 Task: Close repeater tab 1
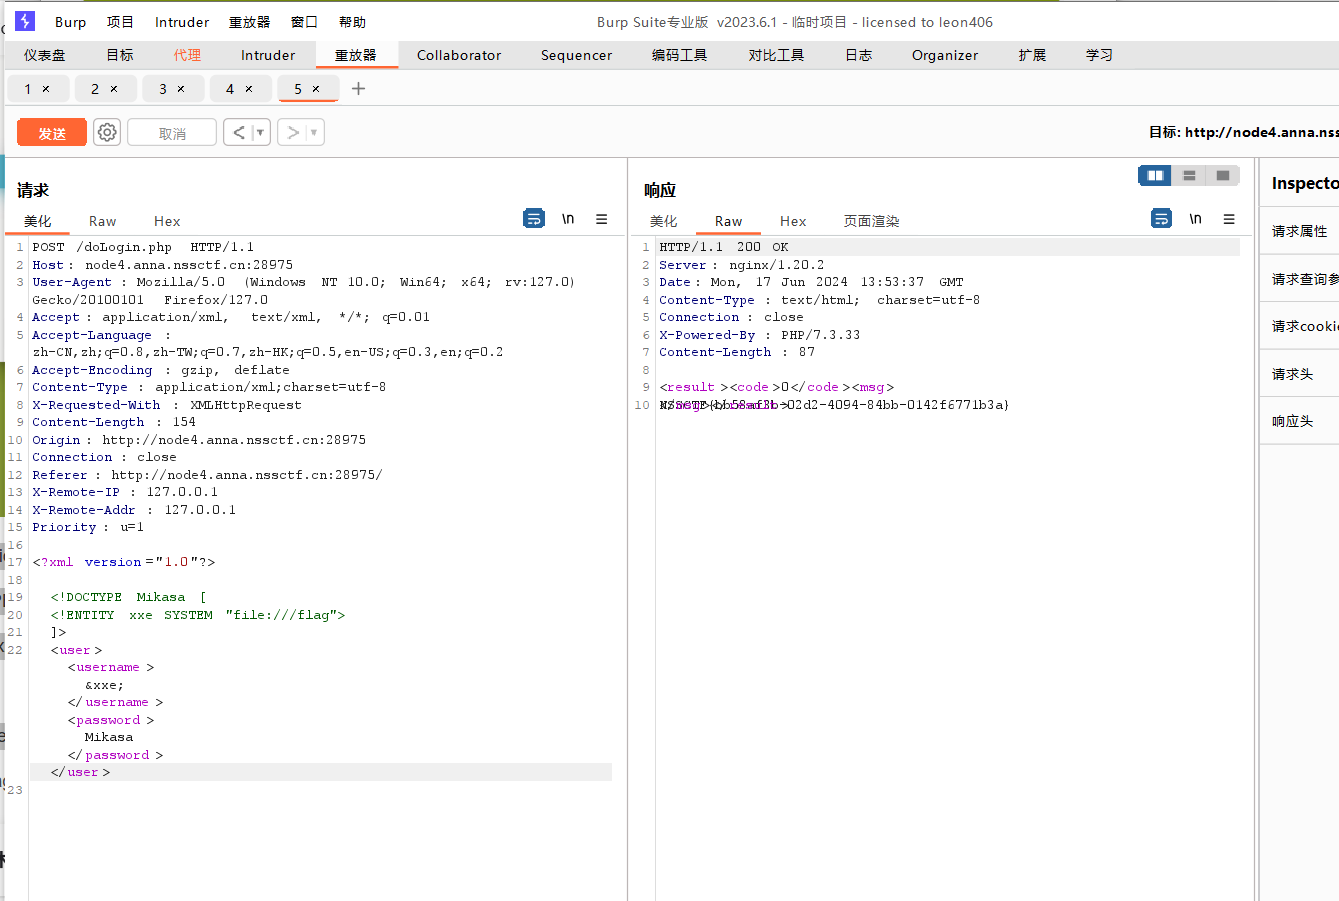coord(46,89)
